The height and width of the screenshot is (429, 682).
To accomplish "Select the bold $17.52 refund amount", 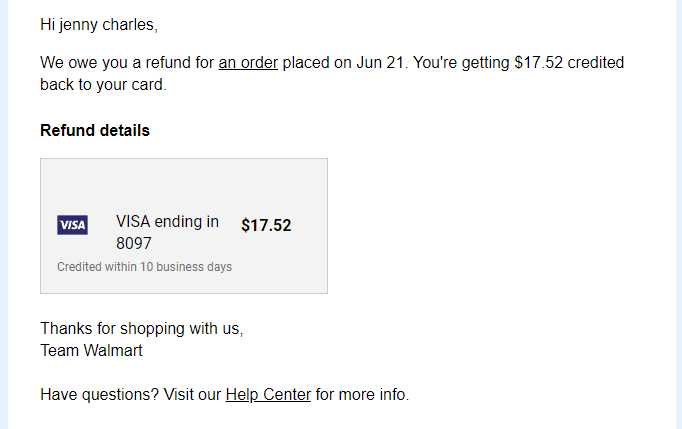I will (x=266, y=225).
